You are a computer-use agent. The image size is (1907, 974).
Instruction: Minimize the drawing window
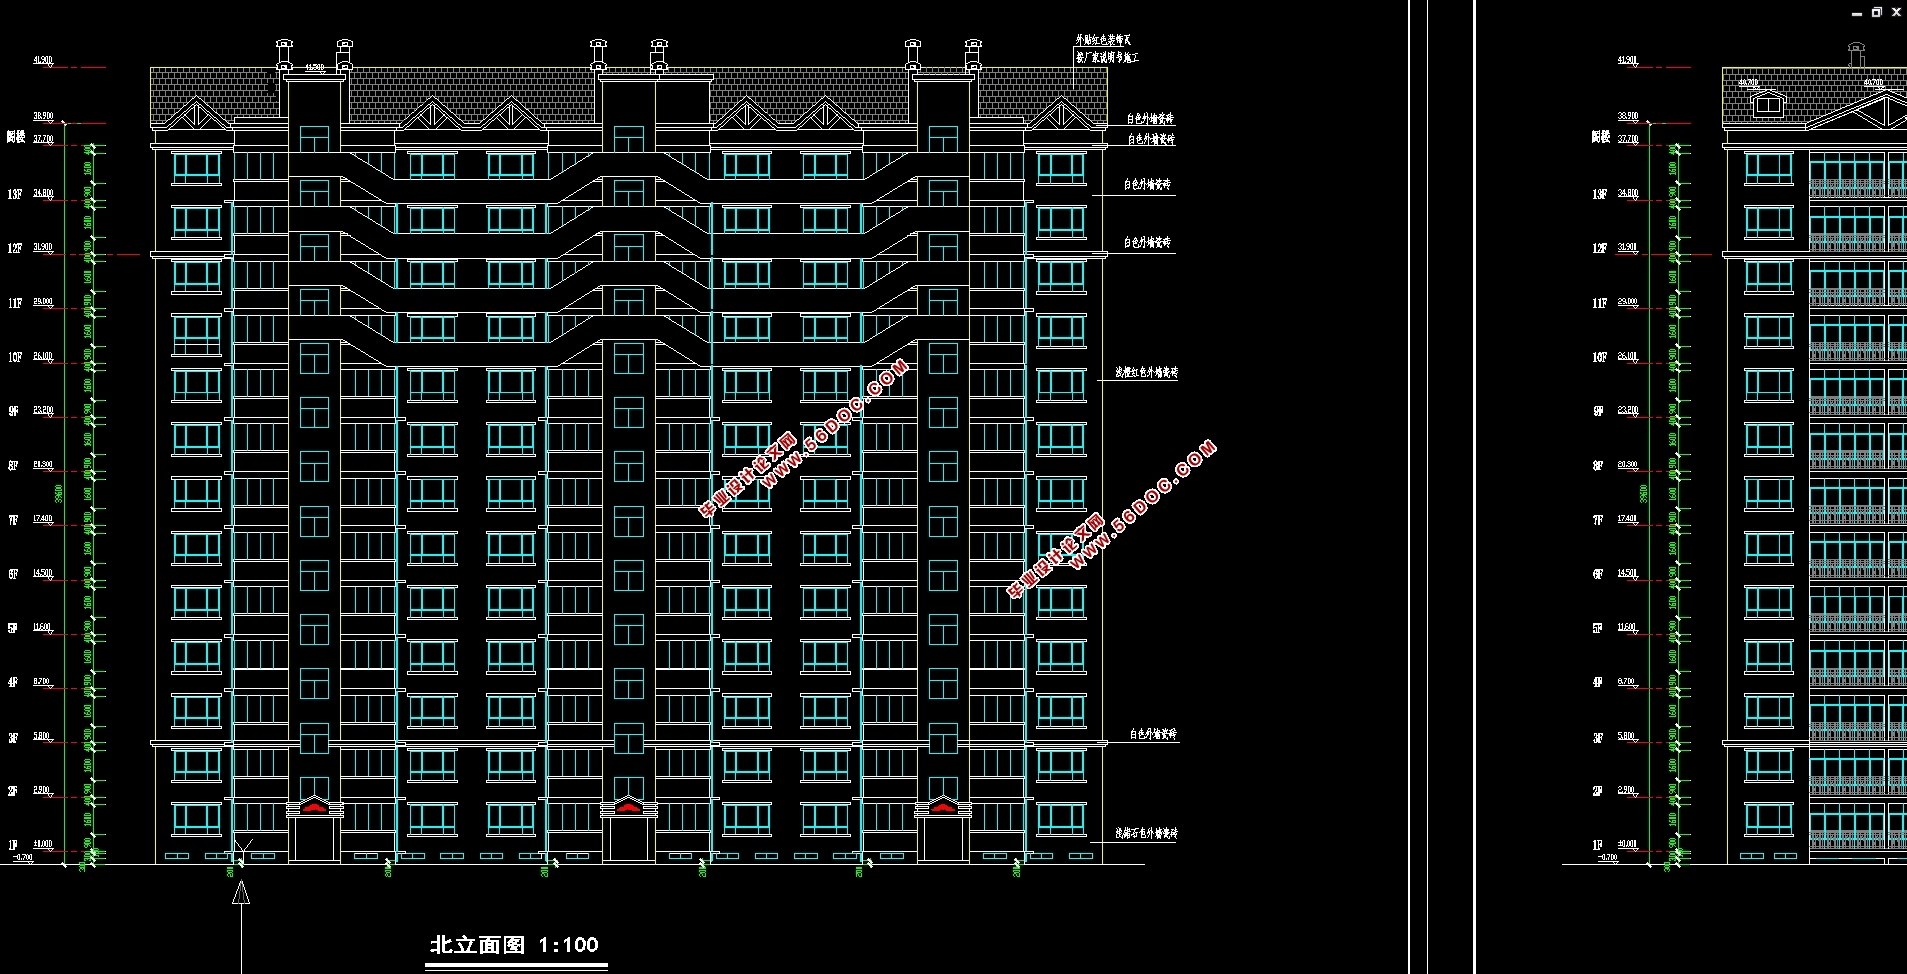[1857, 12]
